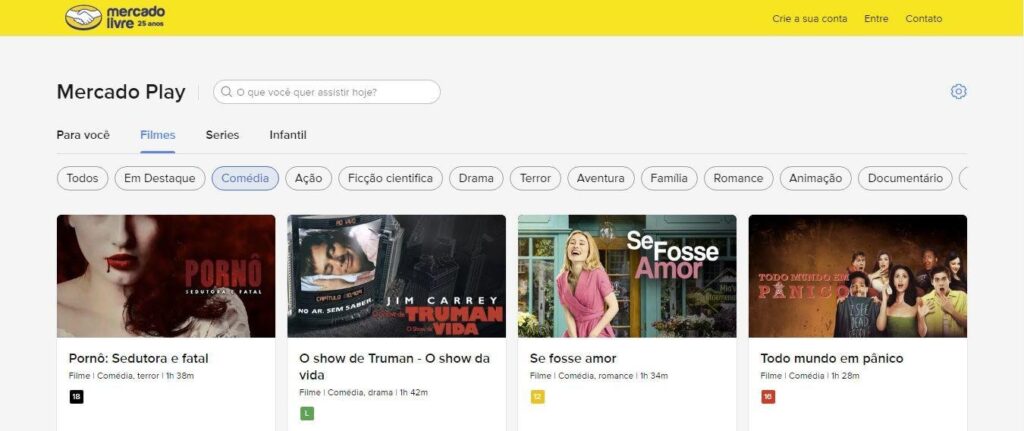The width and height of the screenshot is (1024, 431).
Task: Click the title 'O show de Truman - O show da vida'
Action: (x=394, y=367)
